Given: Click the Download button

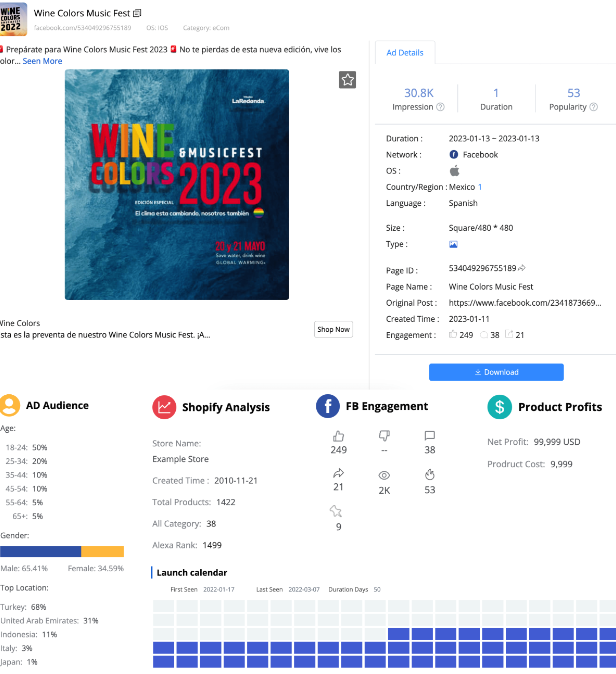Looking at the screenshot, I should 496,372.
